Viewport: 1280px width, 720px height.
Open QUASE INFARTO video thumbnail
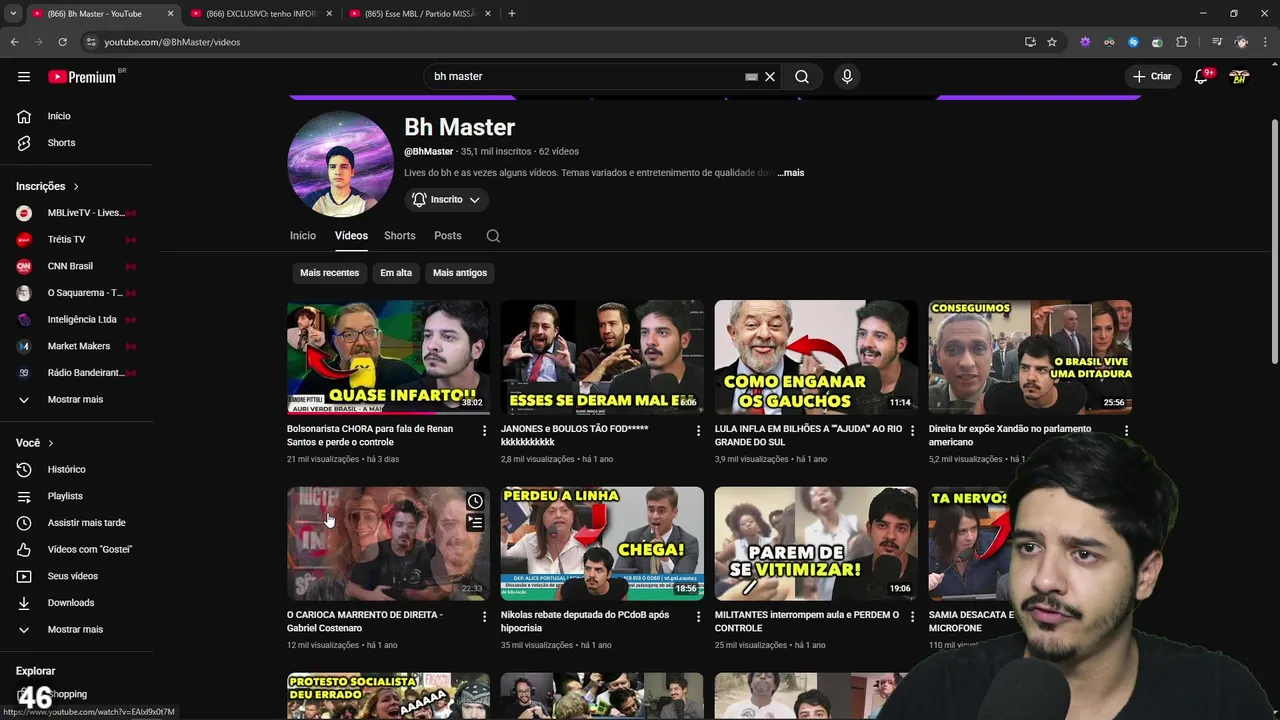[388, 357]
